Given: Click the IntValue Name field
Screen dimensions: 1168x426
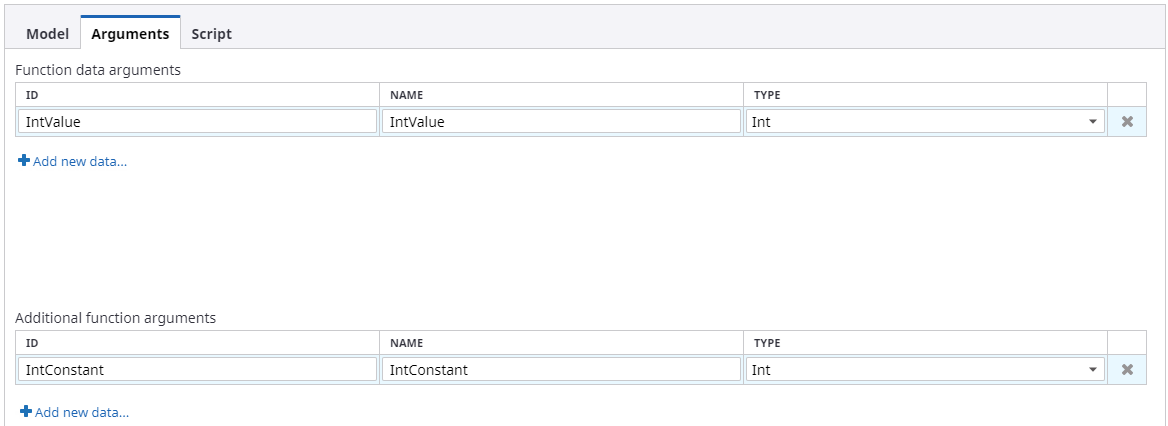Looking at the screenshot, I should point(560,122).
